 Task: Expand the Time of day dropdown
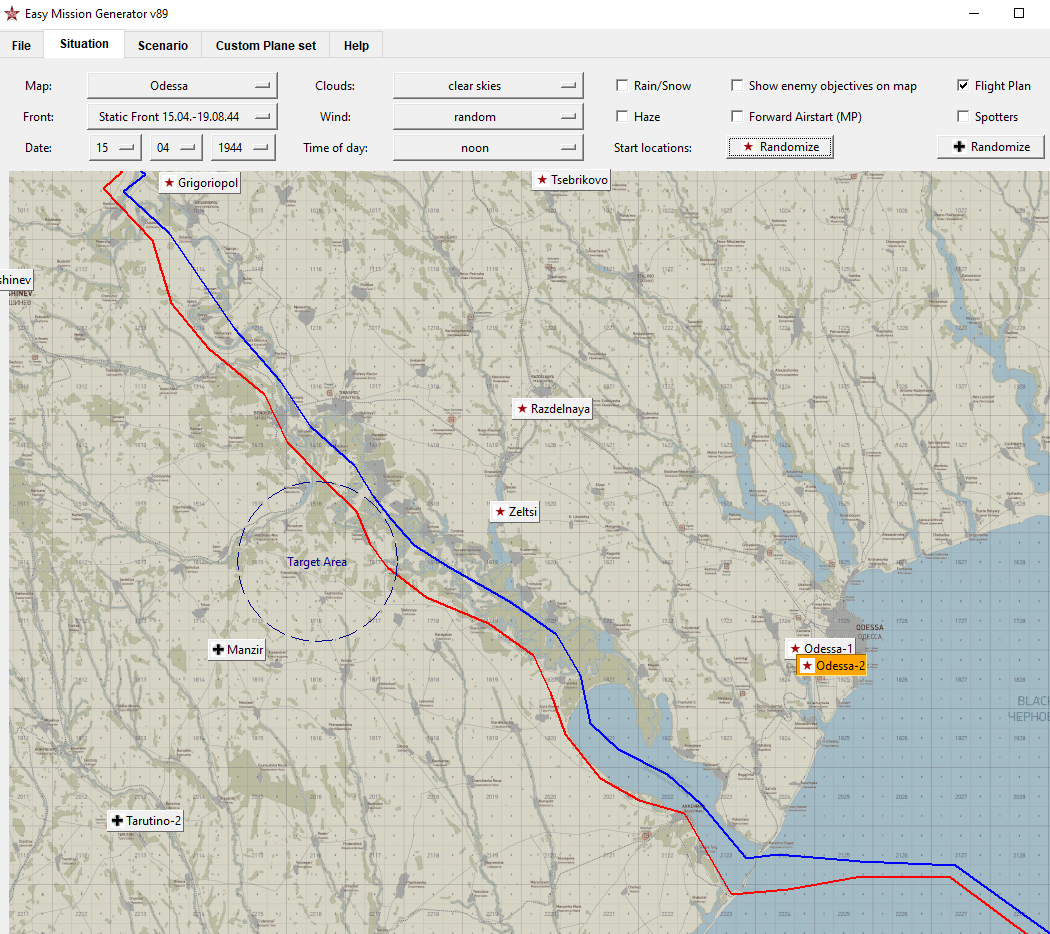click(488, 148)
